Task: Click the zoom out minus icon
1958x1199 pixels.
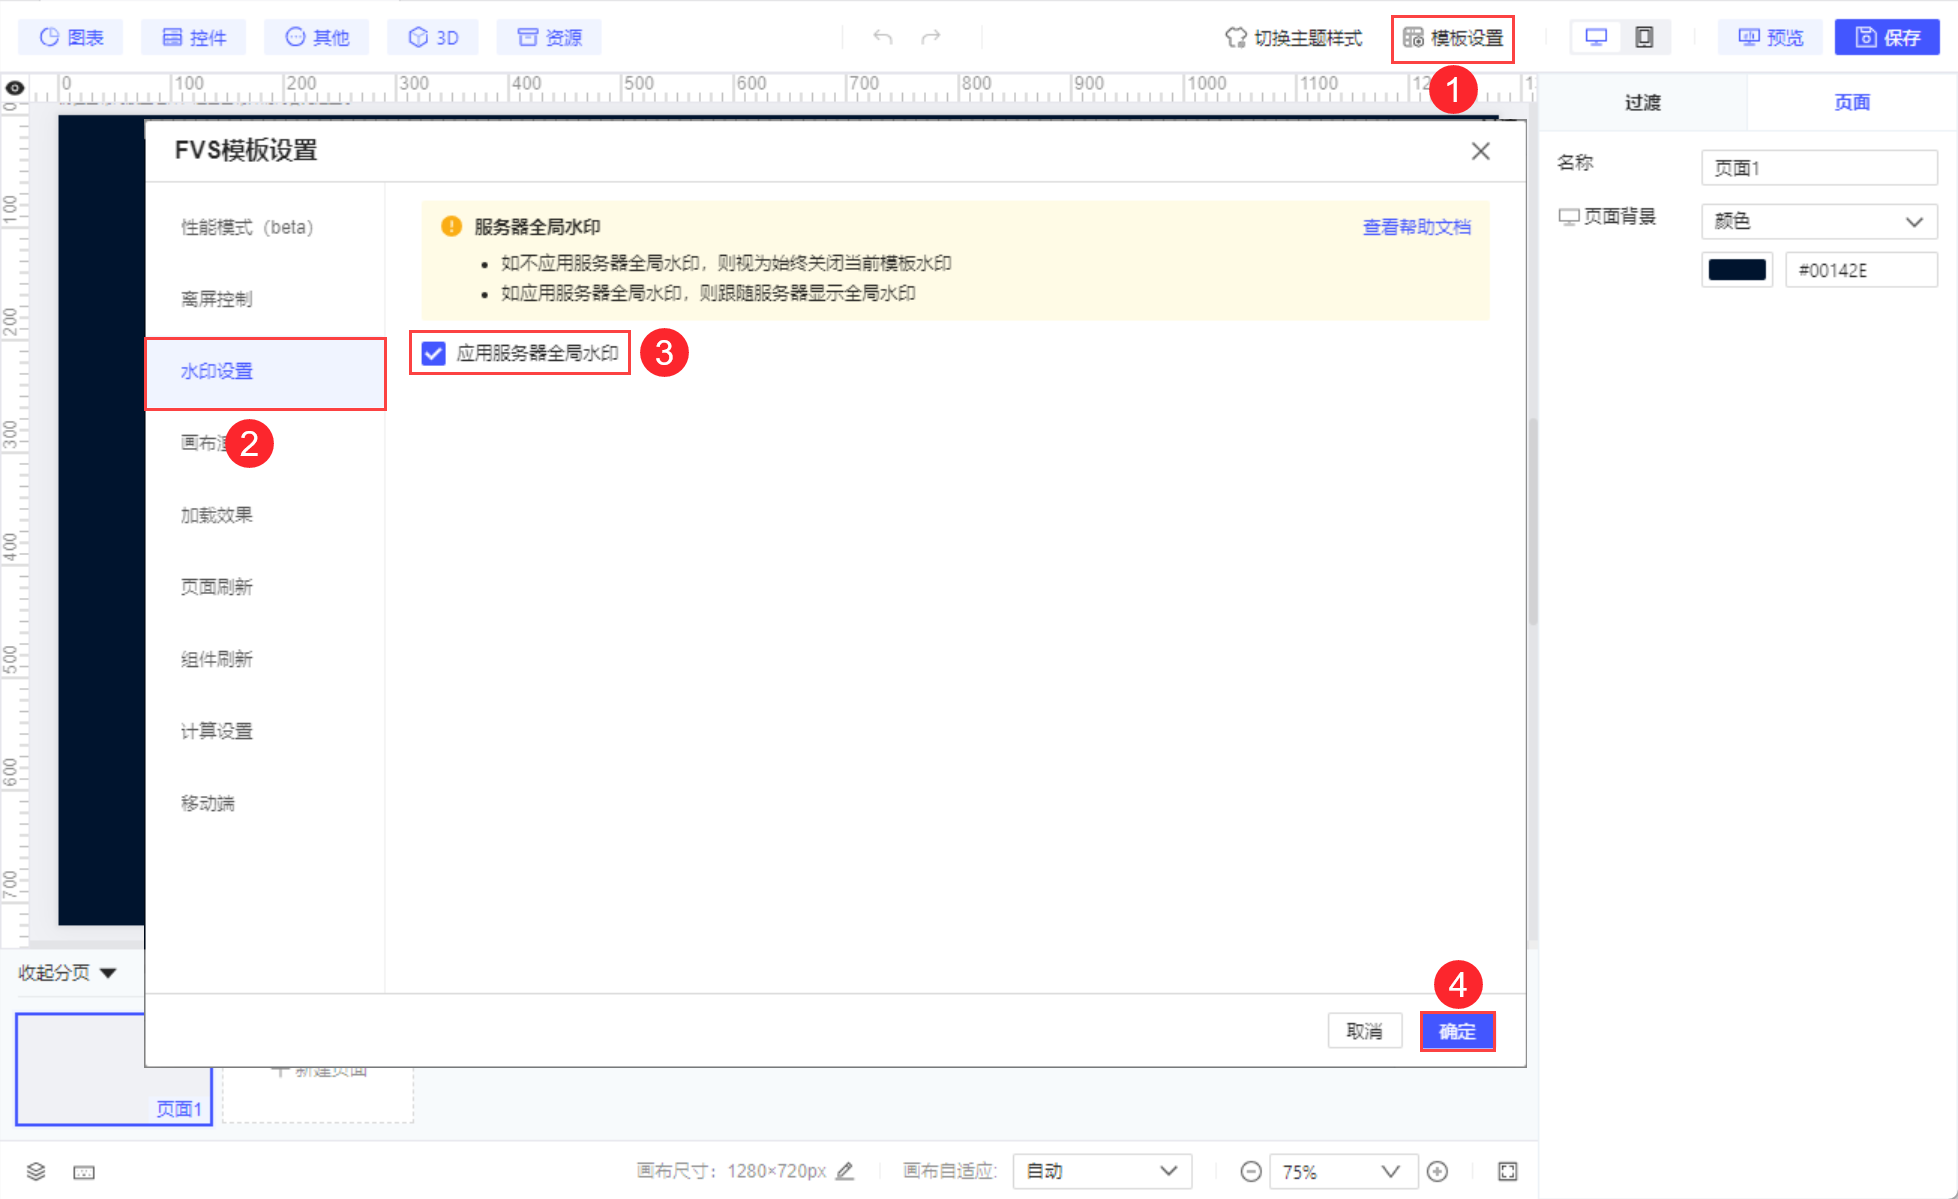Action: (x=1250, y=1171)
